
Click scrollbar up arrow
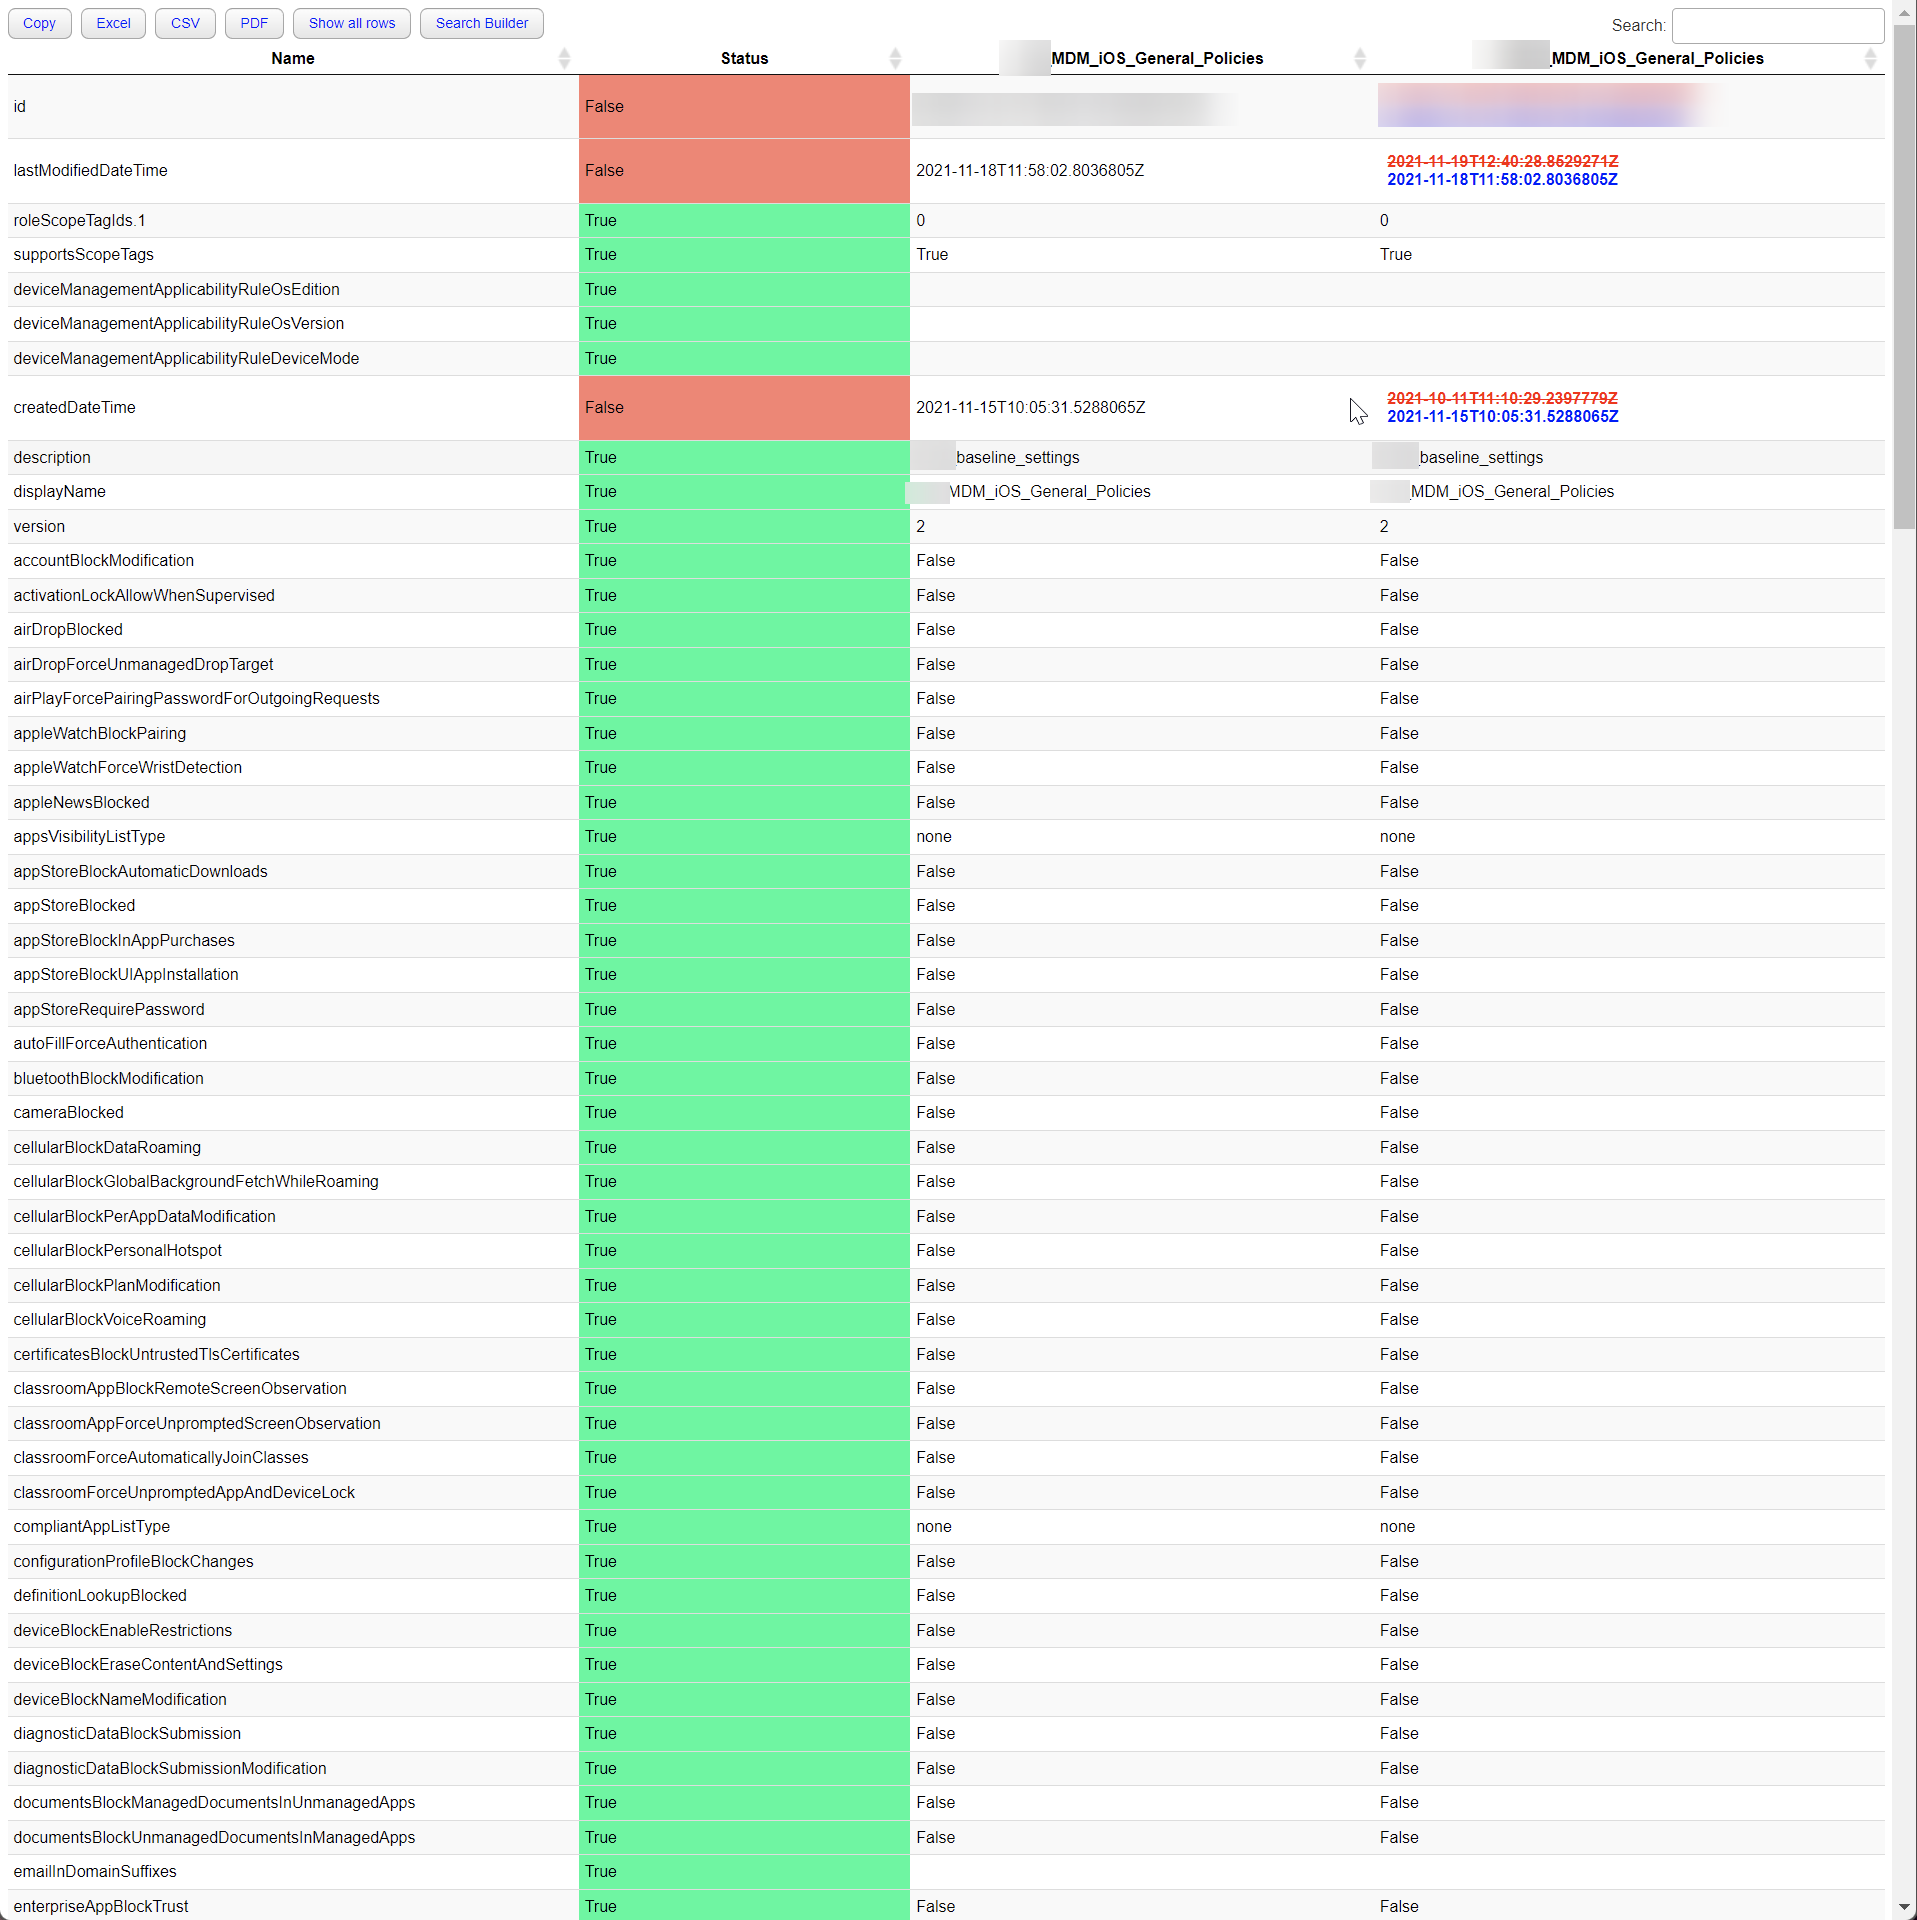coord(1904,10)
